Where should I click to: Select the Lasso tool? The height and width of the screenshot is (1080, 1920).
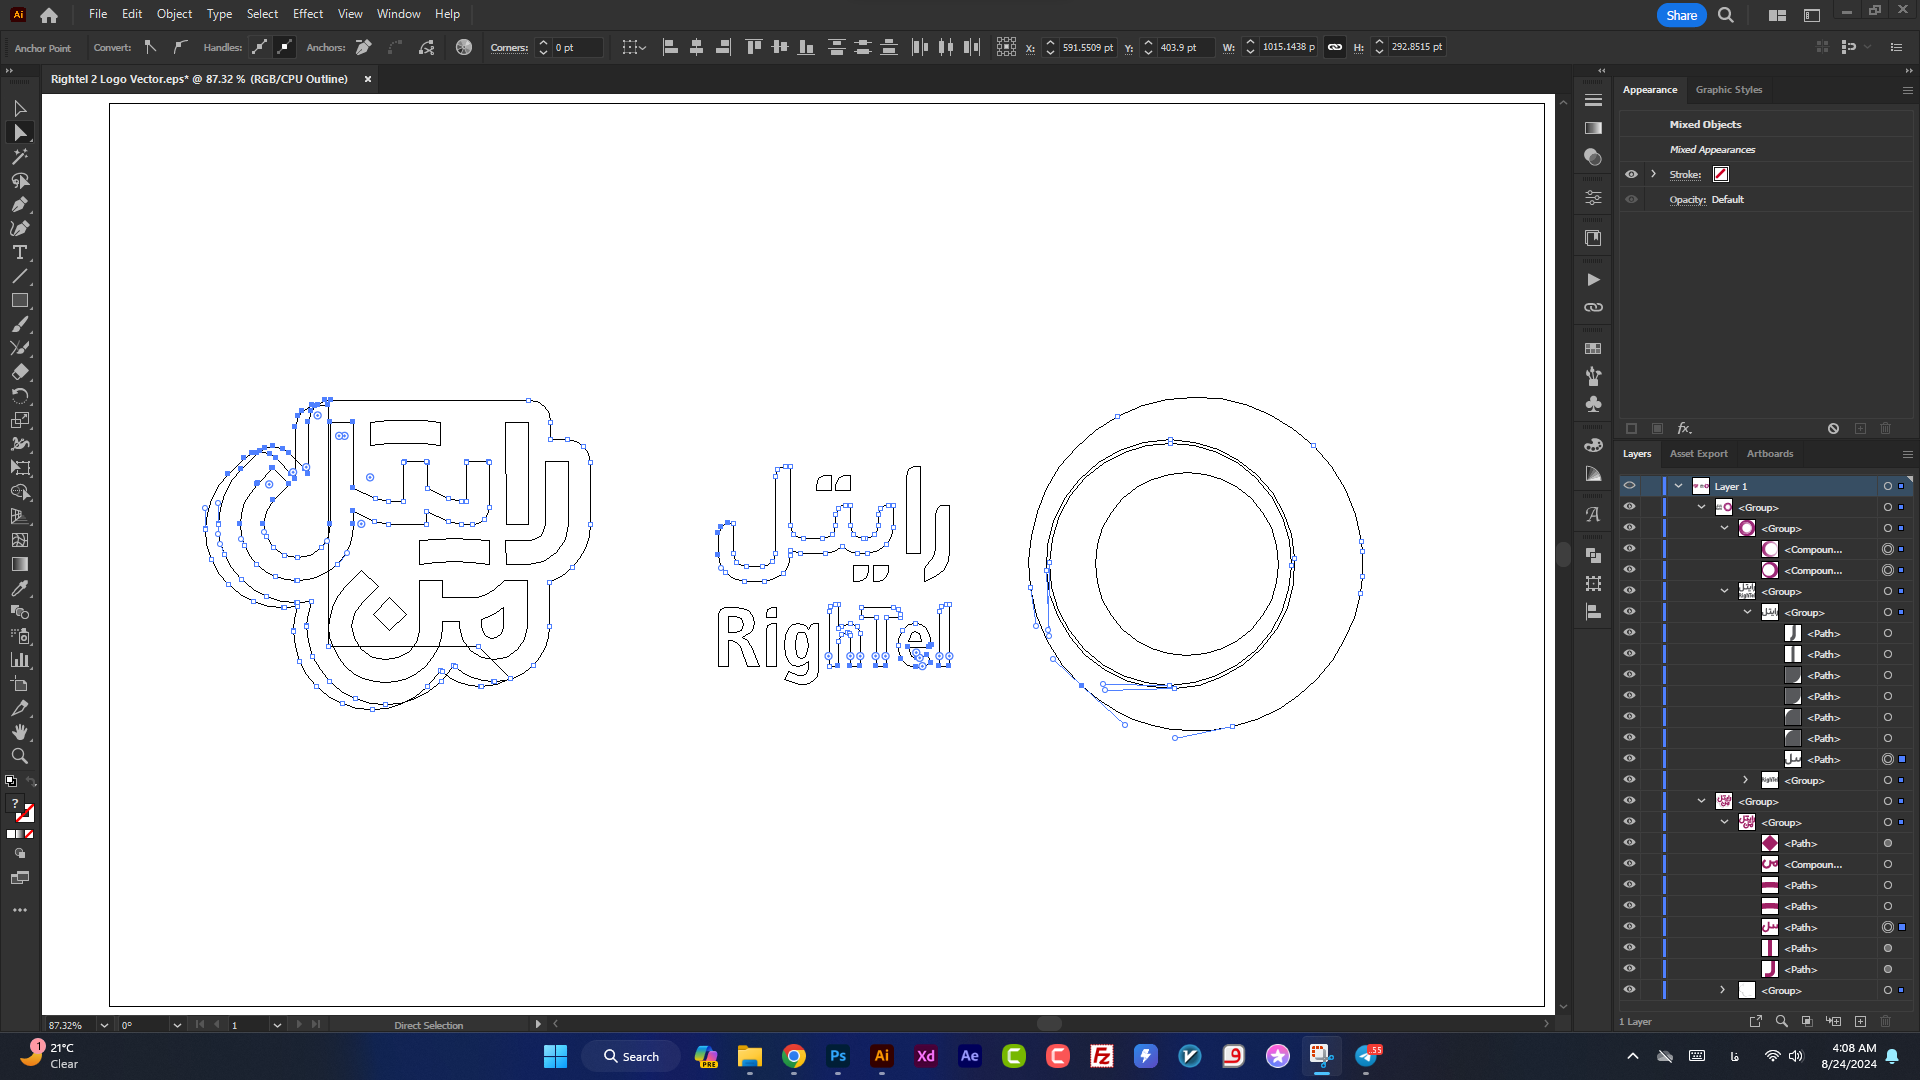click(x=20, y=181)
